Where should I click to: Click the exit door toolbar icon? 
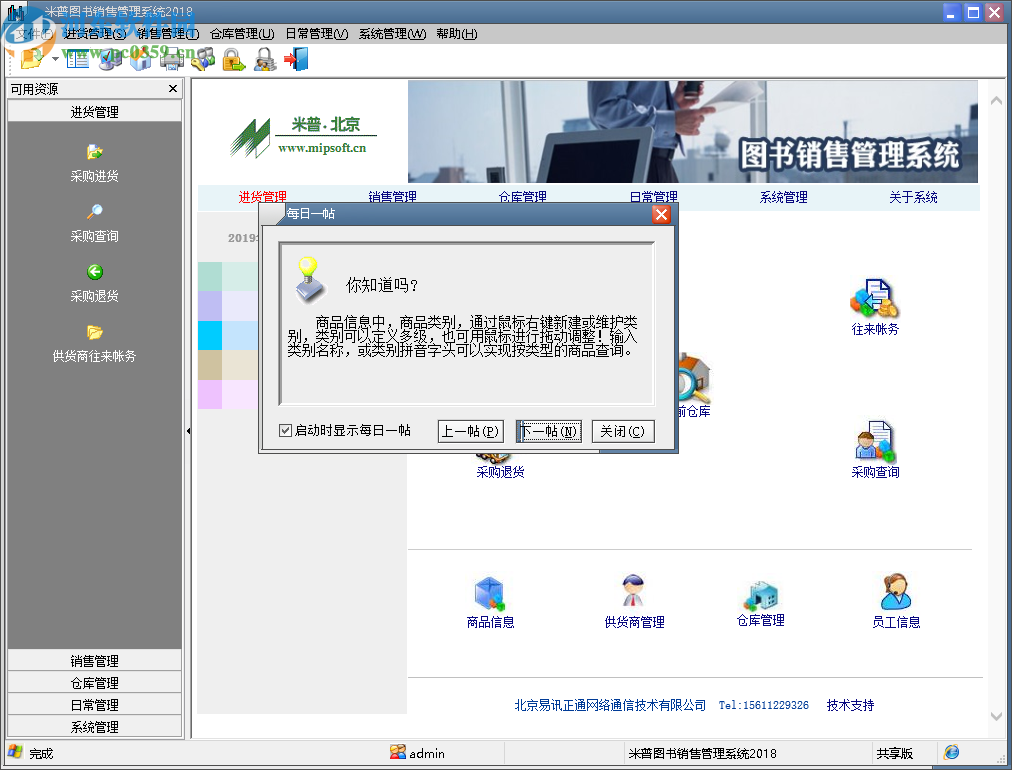[296, 59]
